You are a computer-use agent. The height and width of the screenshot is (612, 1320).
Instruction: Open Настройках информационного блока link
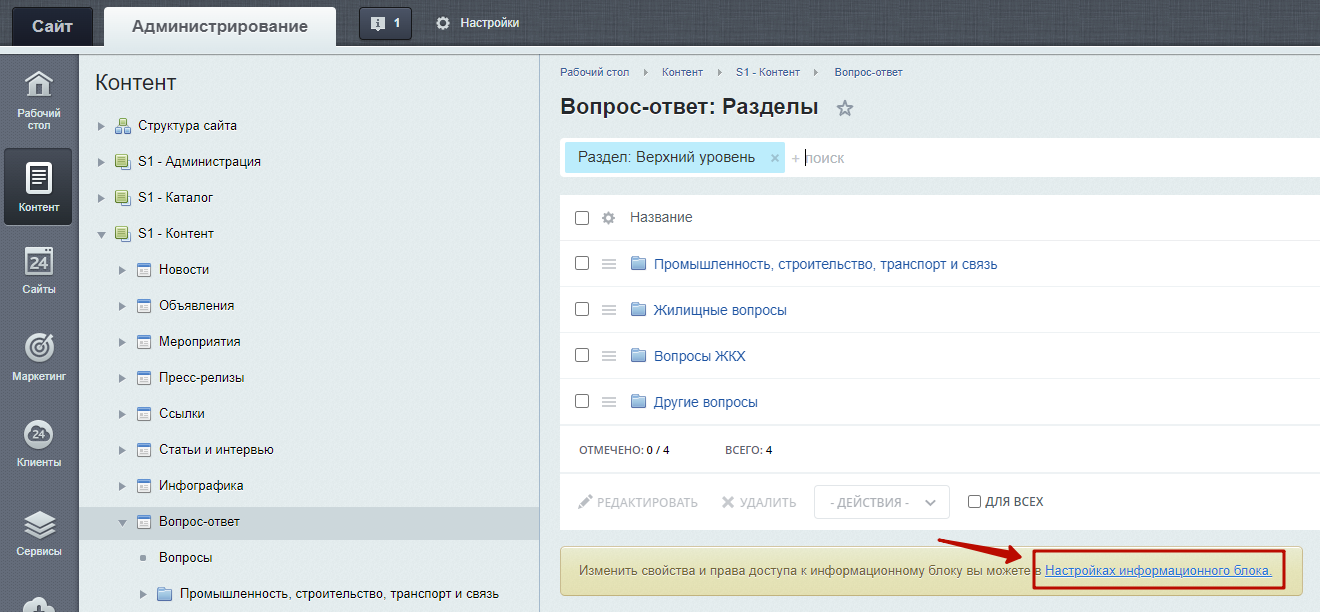point(1158,571)
